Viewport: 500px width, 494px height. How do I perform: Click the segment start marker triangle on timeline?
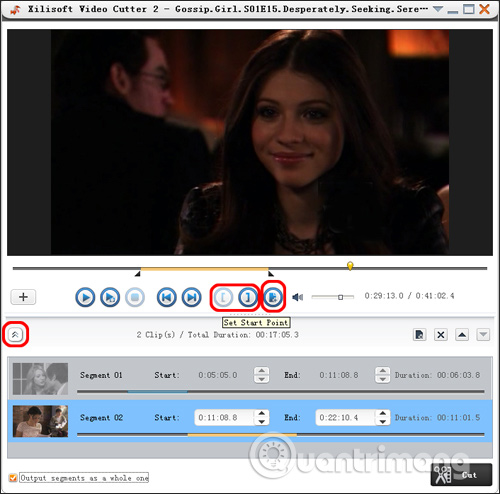pyautogui.click(x=137, y=274)
